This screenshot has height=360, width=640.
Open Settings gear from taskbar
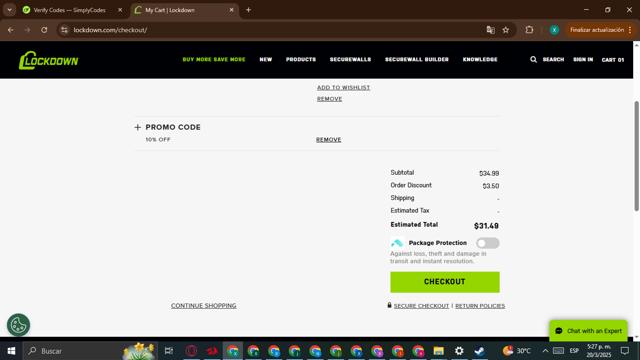459,351
